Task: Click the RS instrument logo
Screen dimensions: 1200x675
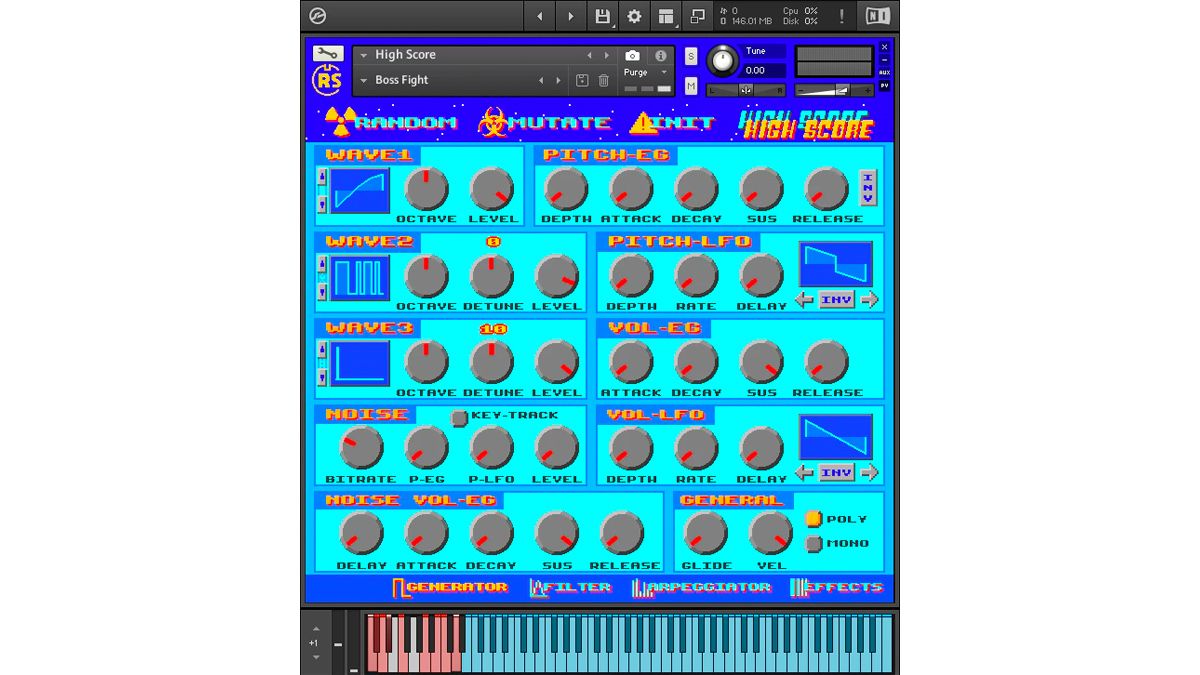Action: [328, 79]
